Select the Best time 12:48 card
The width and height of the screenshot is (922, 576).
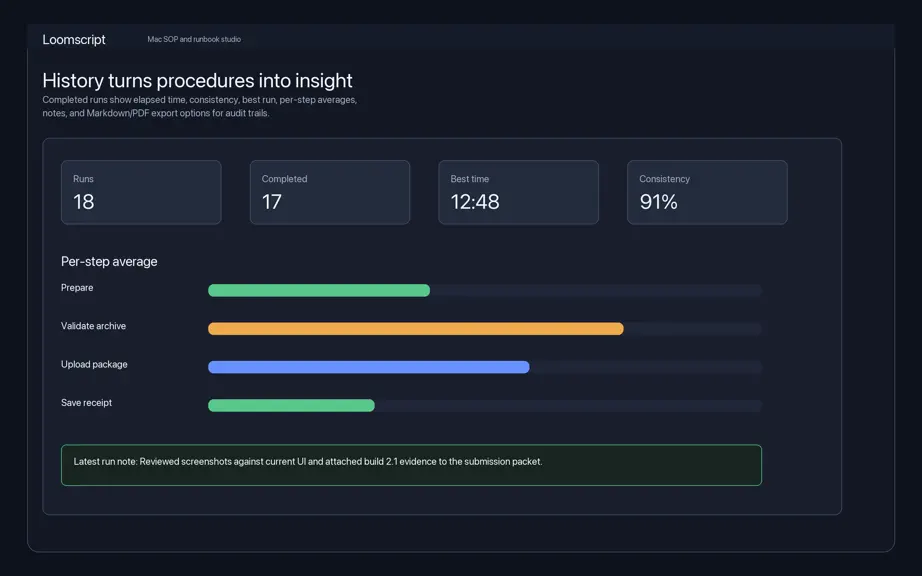click(x=519, y=192)
